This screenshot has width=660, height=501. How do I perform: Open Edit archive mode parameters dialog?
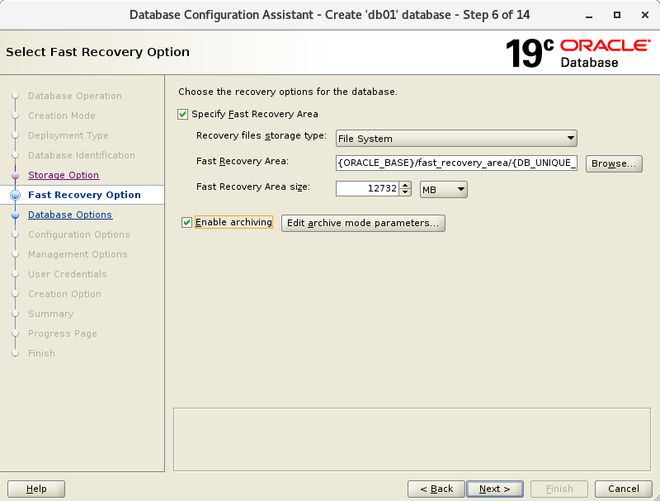pos(363,223)
